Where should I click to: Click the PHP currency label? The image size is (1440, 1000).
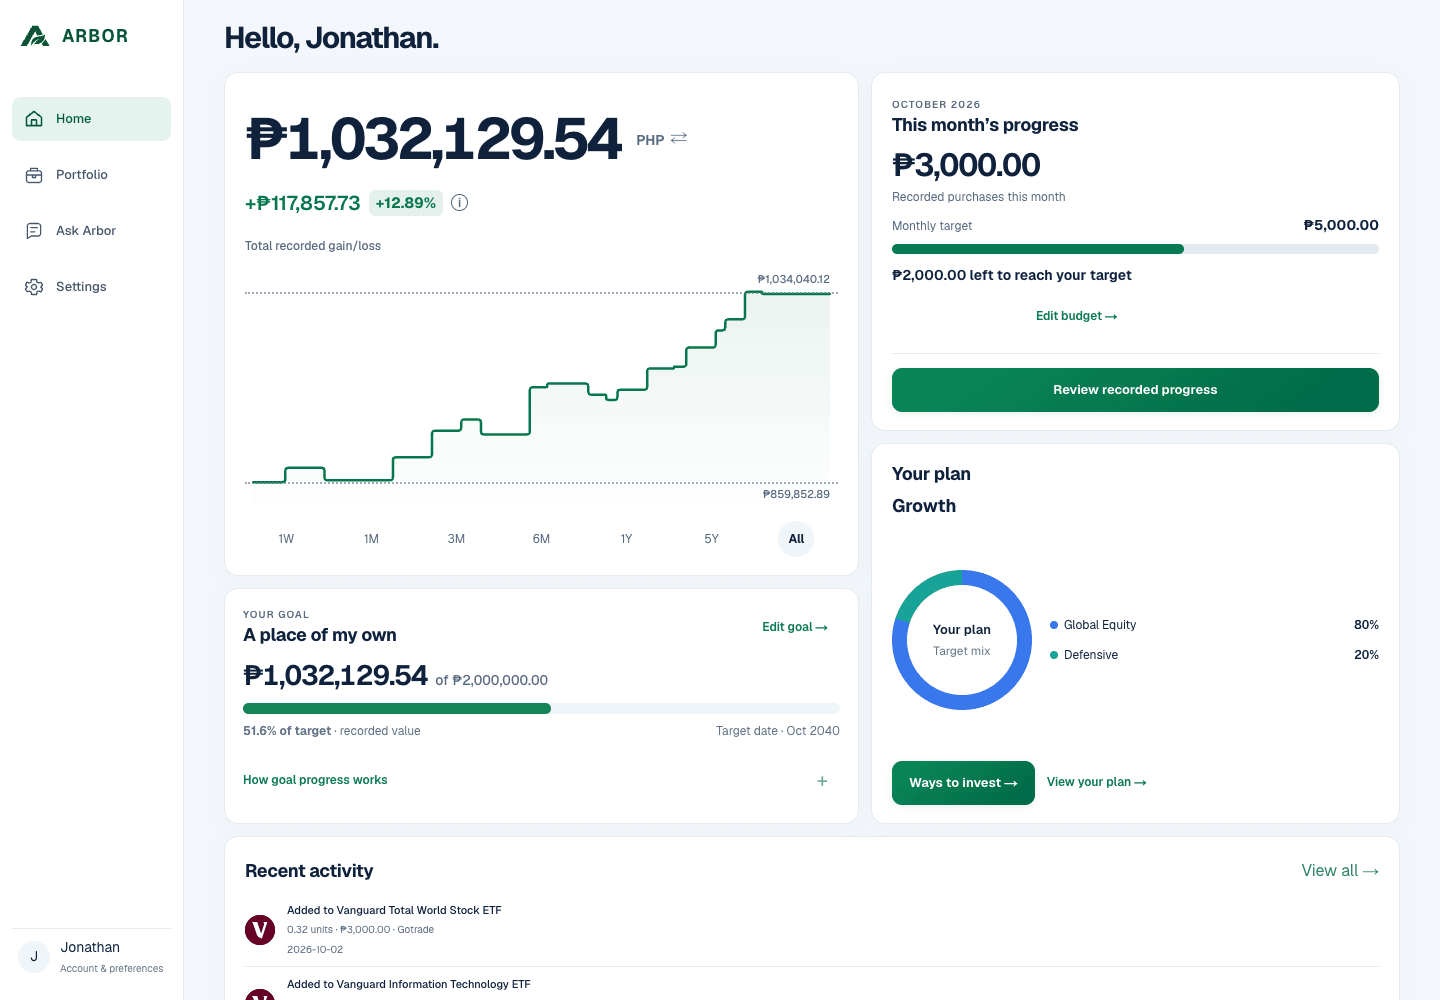tap(650, 140)
